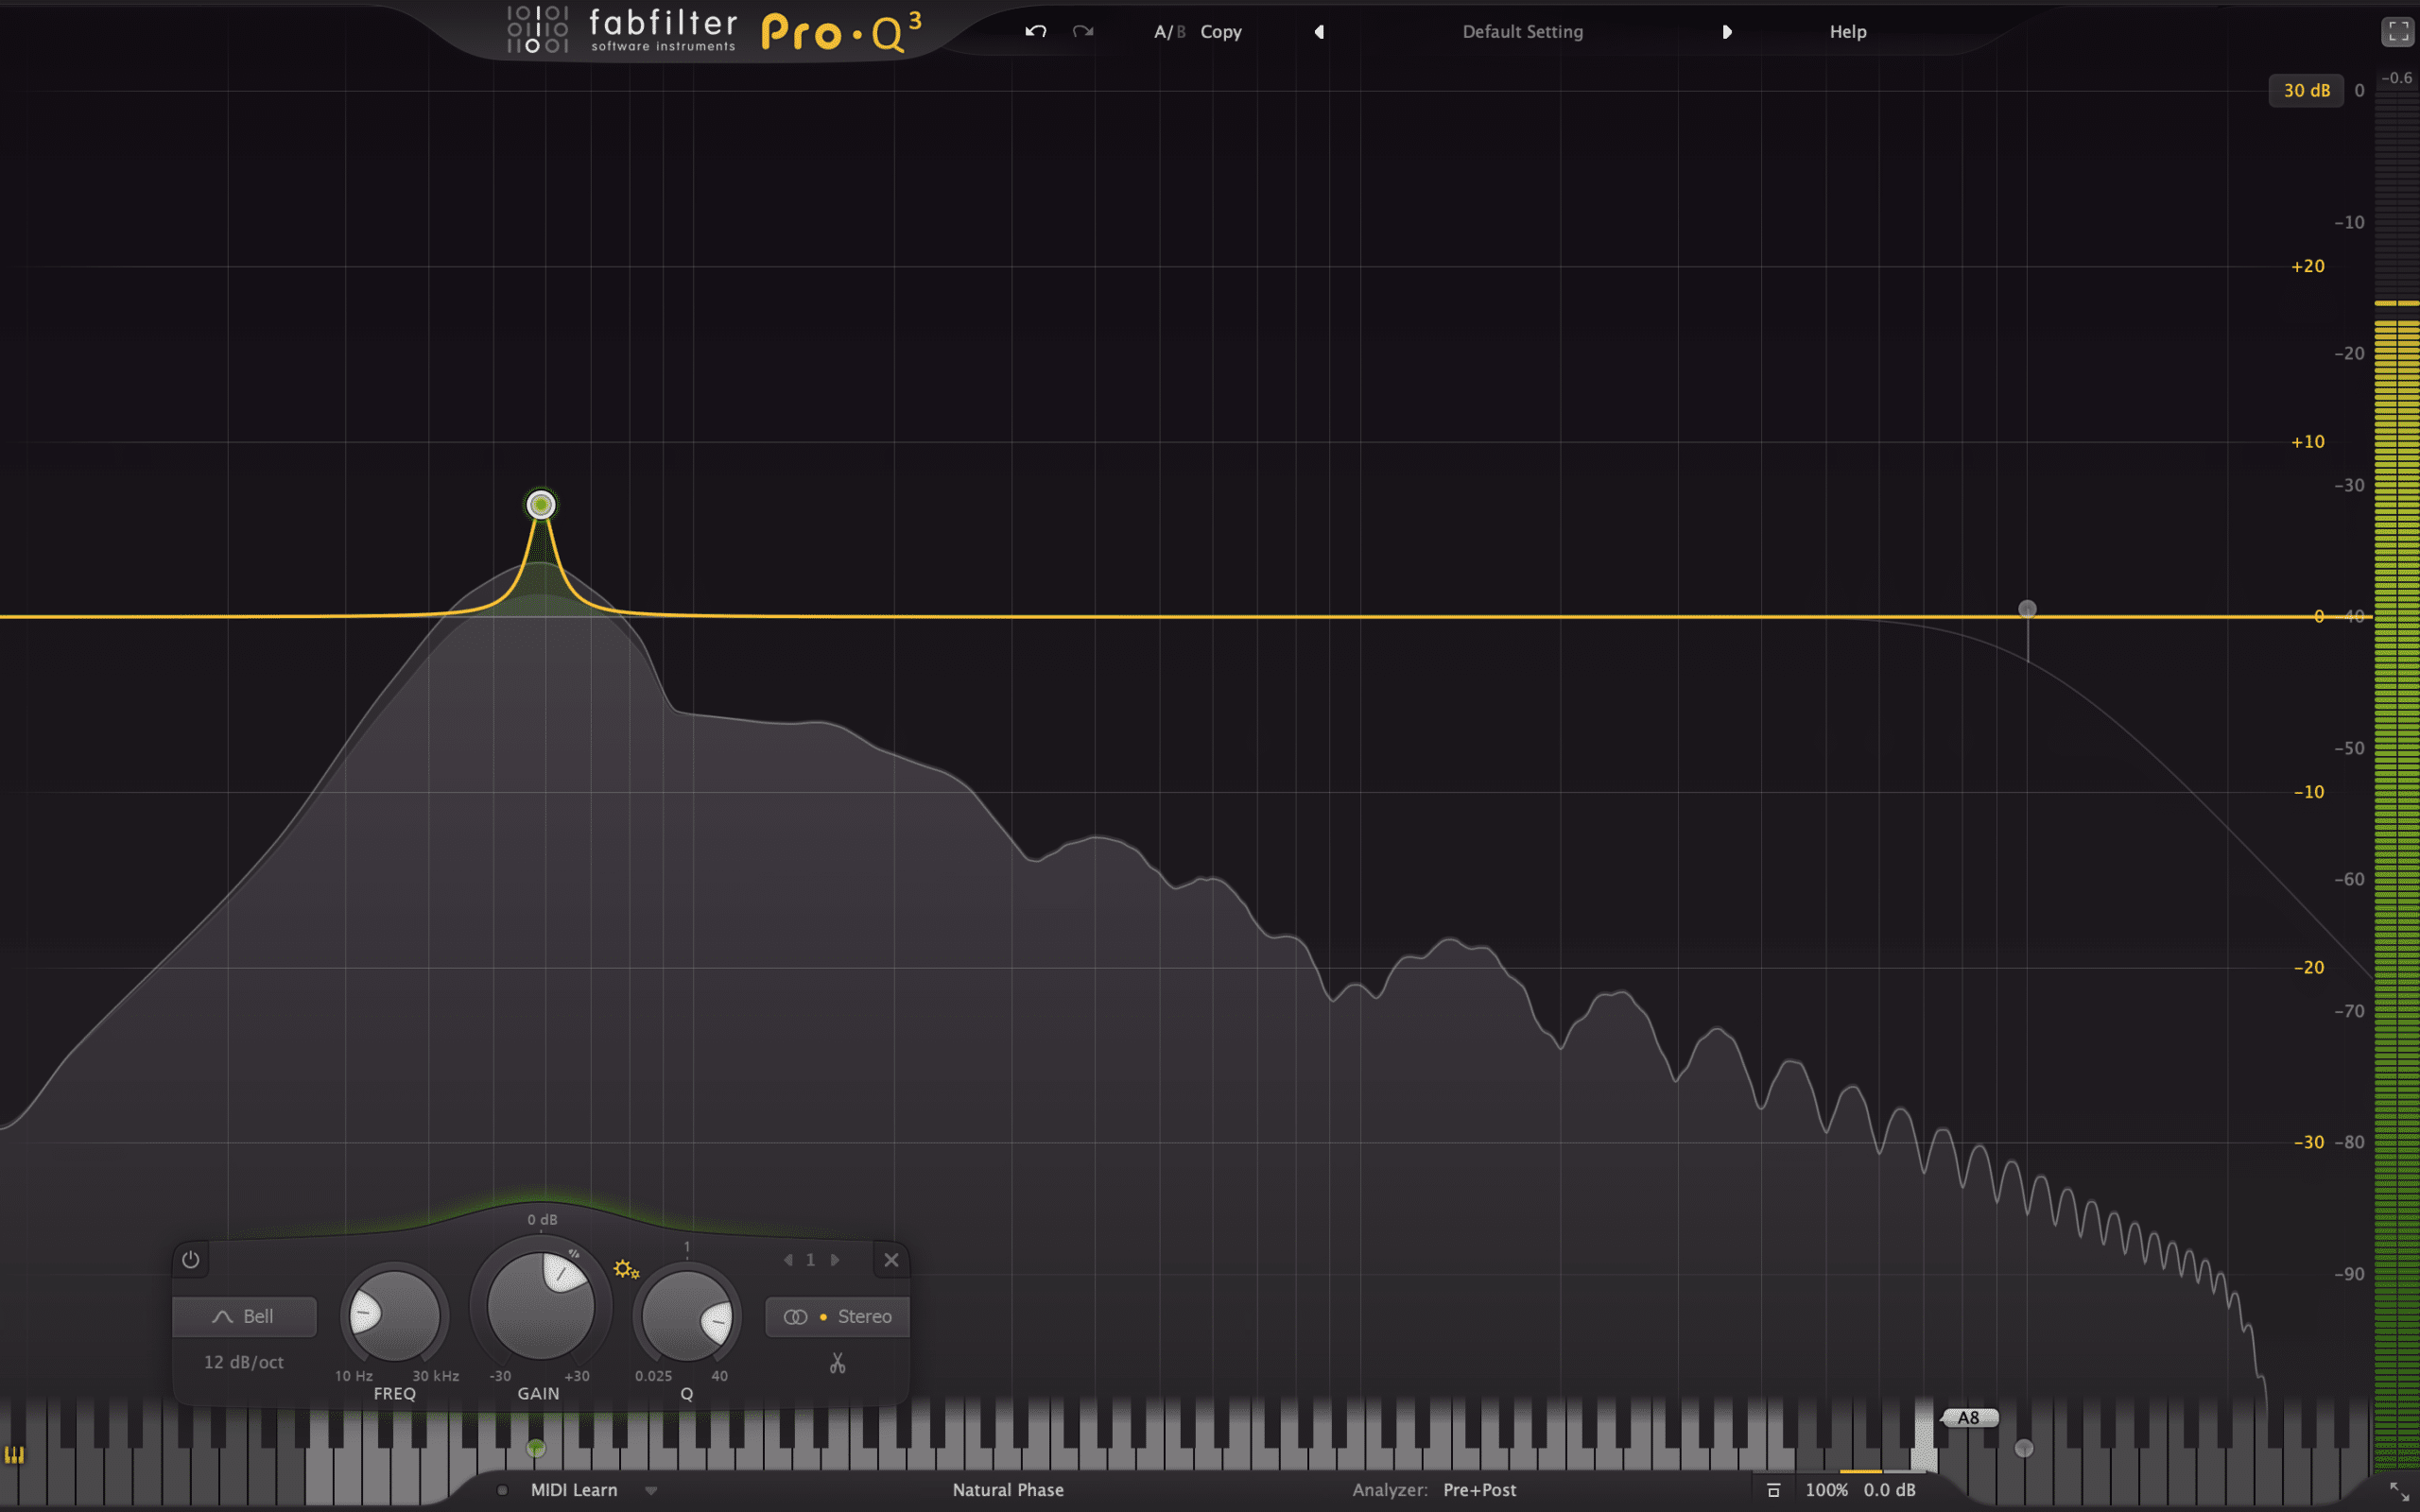Click the A8 note label on the piano
The image size is (2420, 1512).
pos(1968,1417)
